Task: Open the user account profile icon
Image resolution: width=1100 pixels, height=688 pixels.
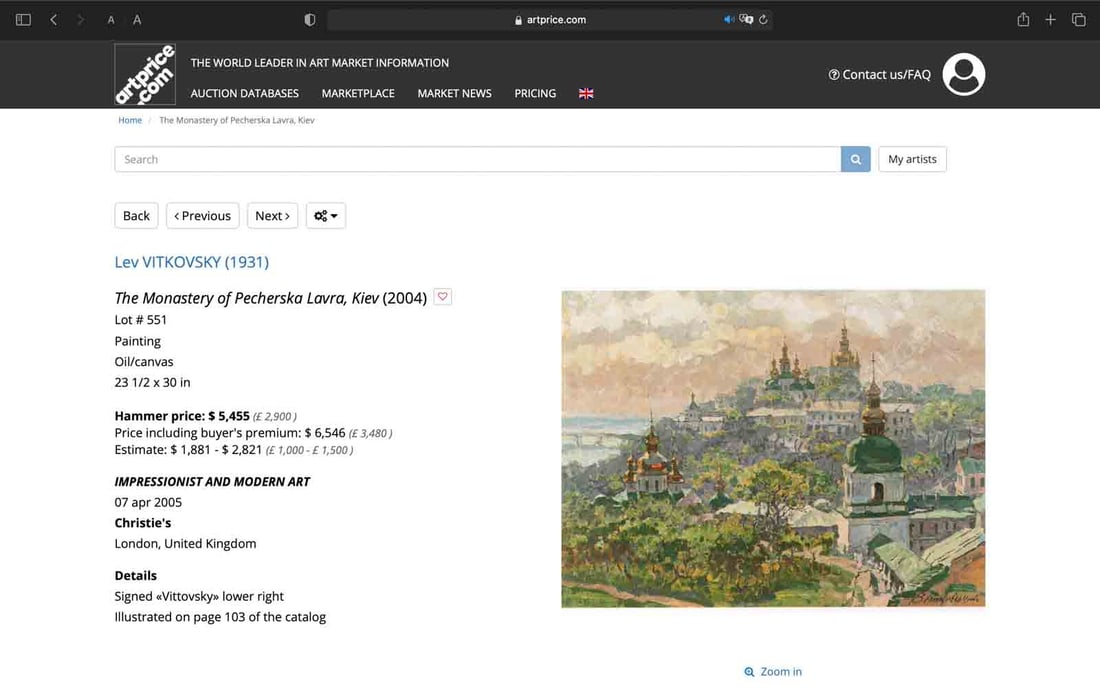Action: [964, 75]
